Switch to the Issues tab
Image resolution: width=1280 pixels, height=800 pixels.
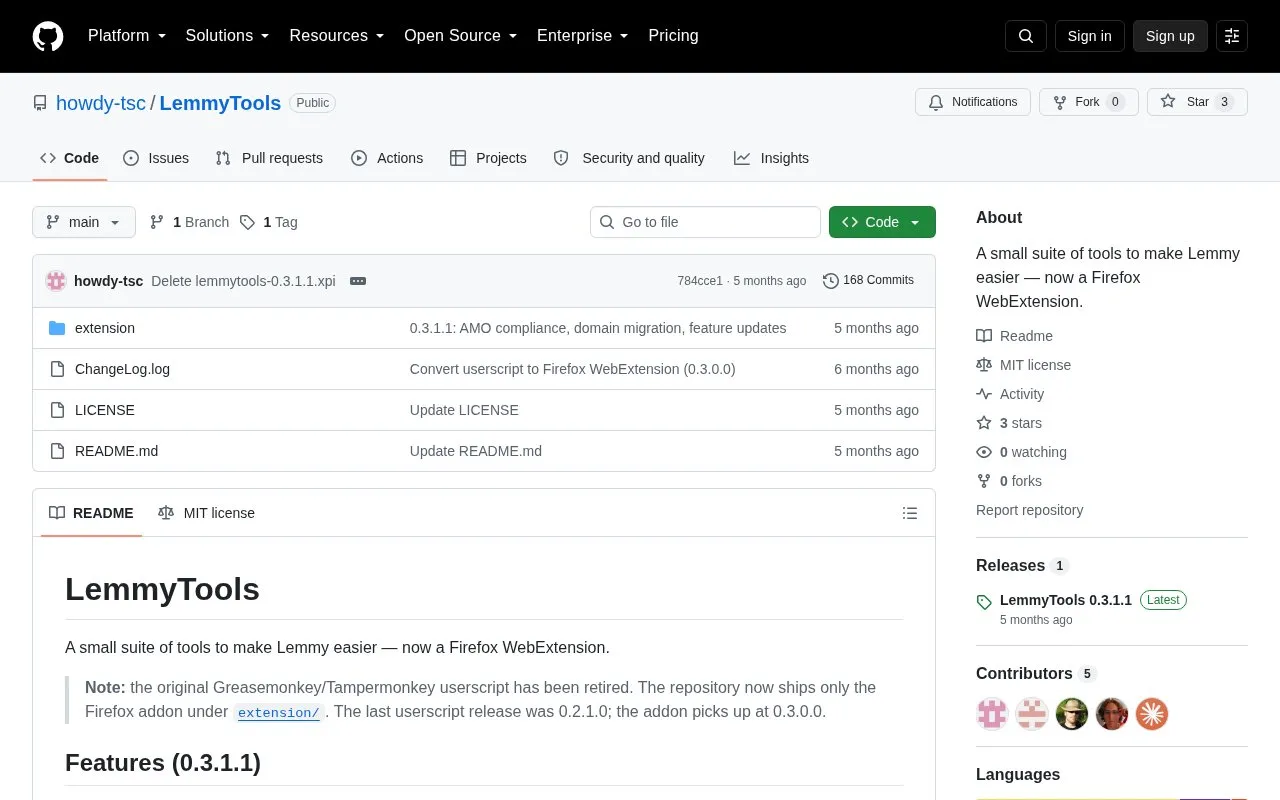[156, 158]
